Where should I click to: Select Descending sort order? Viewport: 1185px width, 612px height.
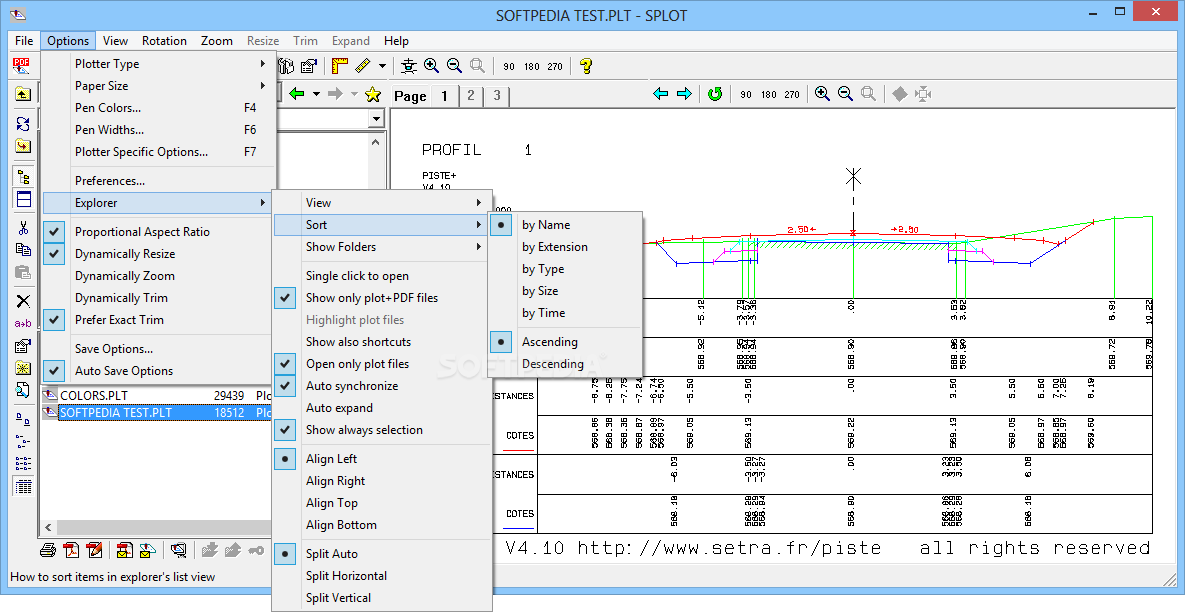coord(565,363)
